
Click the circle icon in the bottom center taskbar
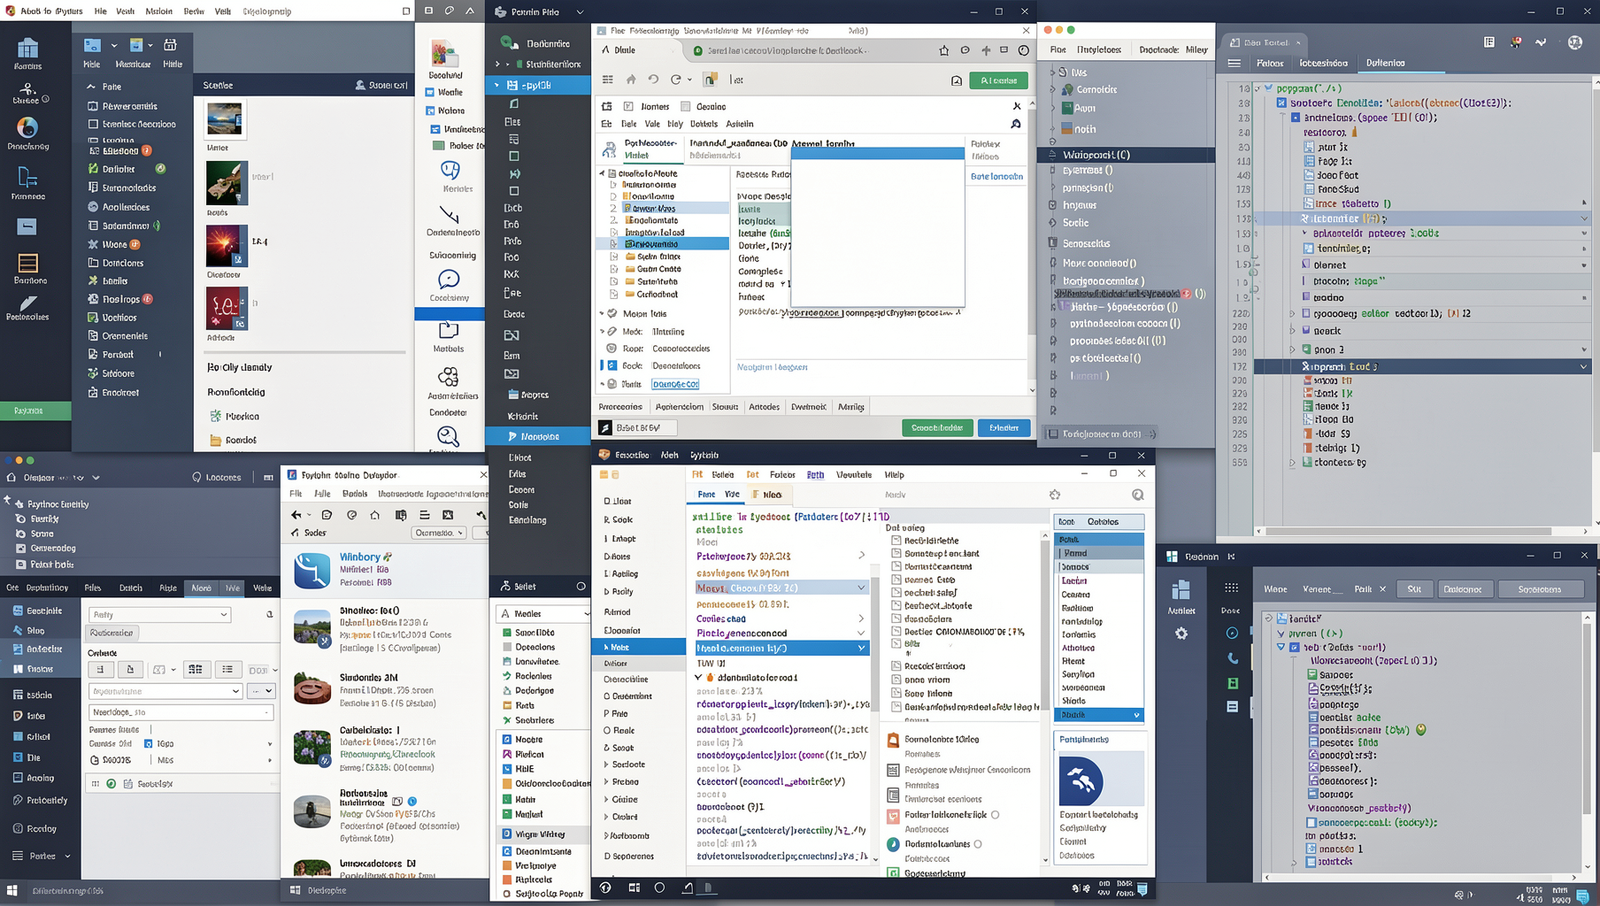coord(659,887)
